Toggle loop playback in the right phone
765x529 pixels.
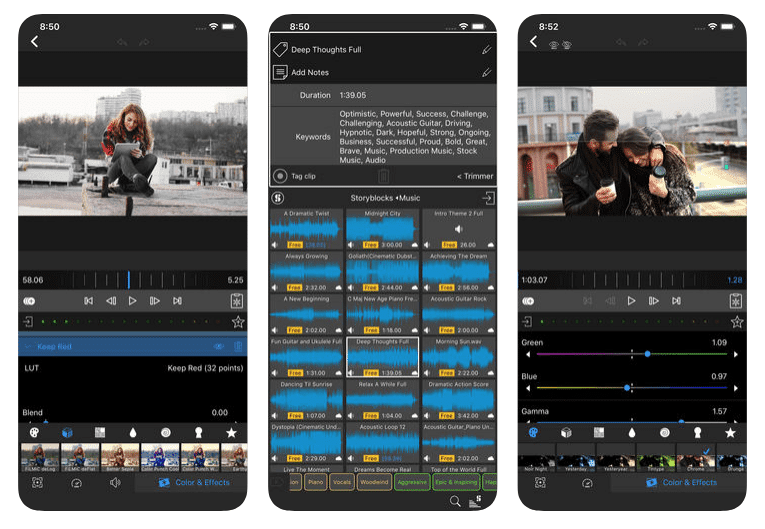[x=528, y=301]
